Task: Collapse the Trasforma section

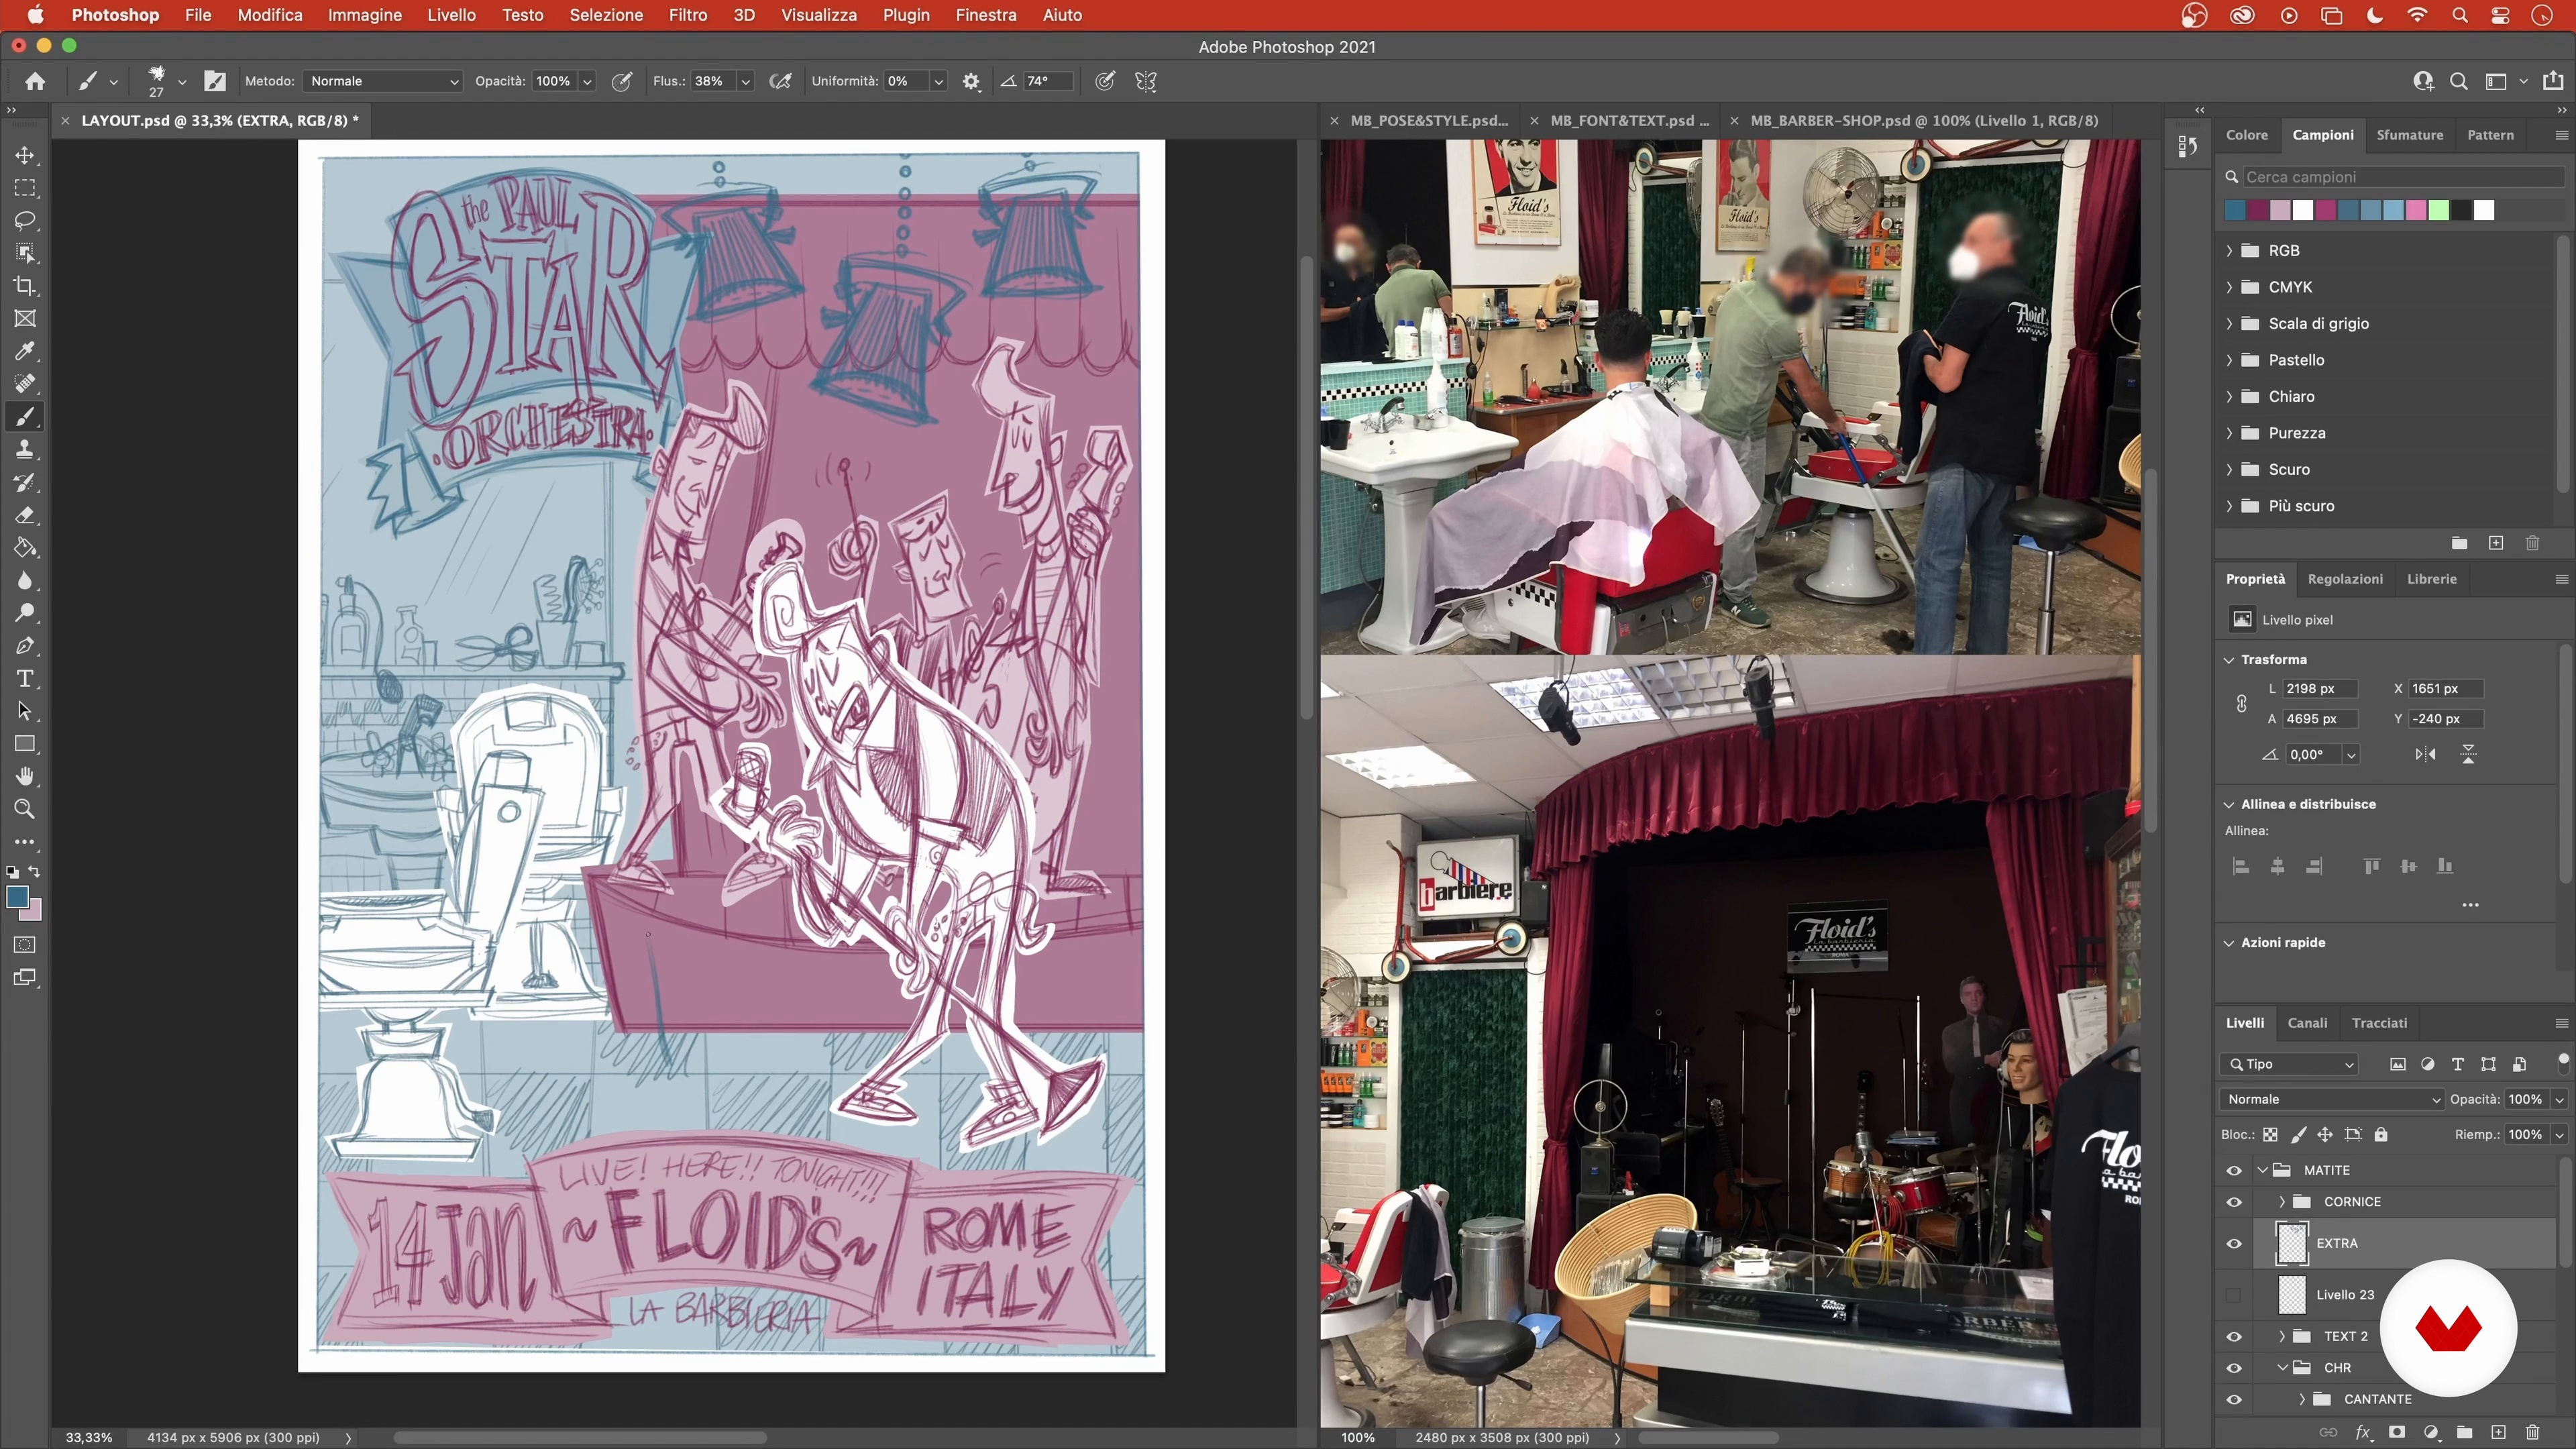Action: point(2229,660)
